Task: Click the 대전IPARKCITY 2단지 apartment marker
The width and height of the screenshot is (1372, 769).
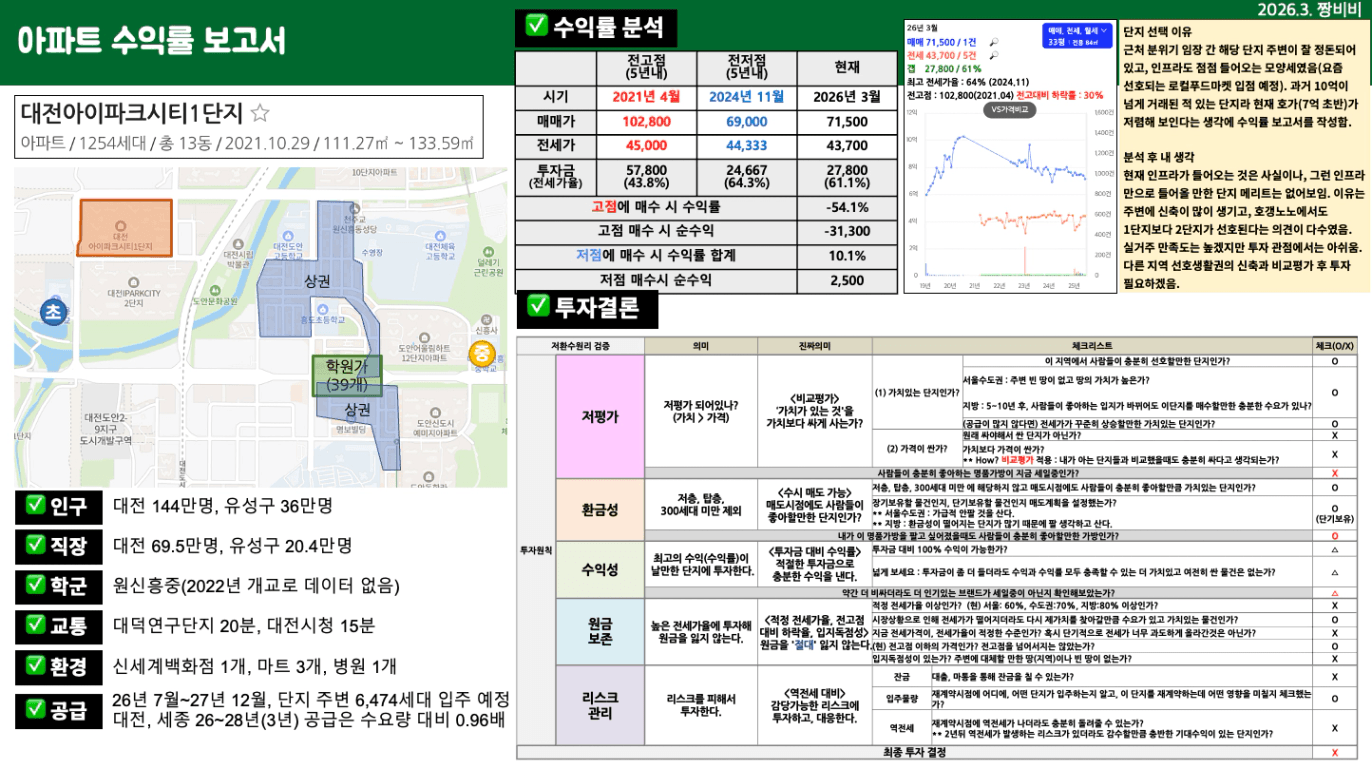Action: coord(134,281)
